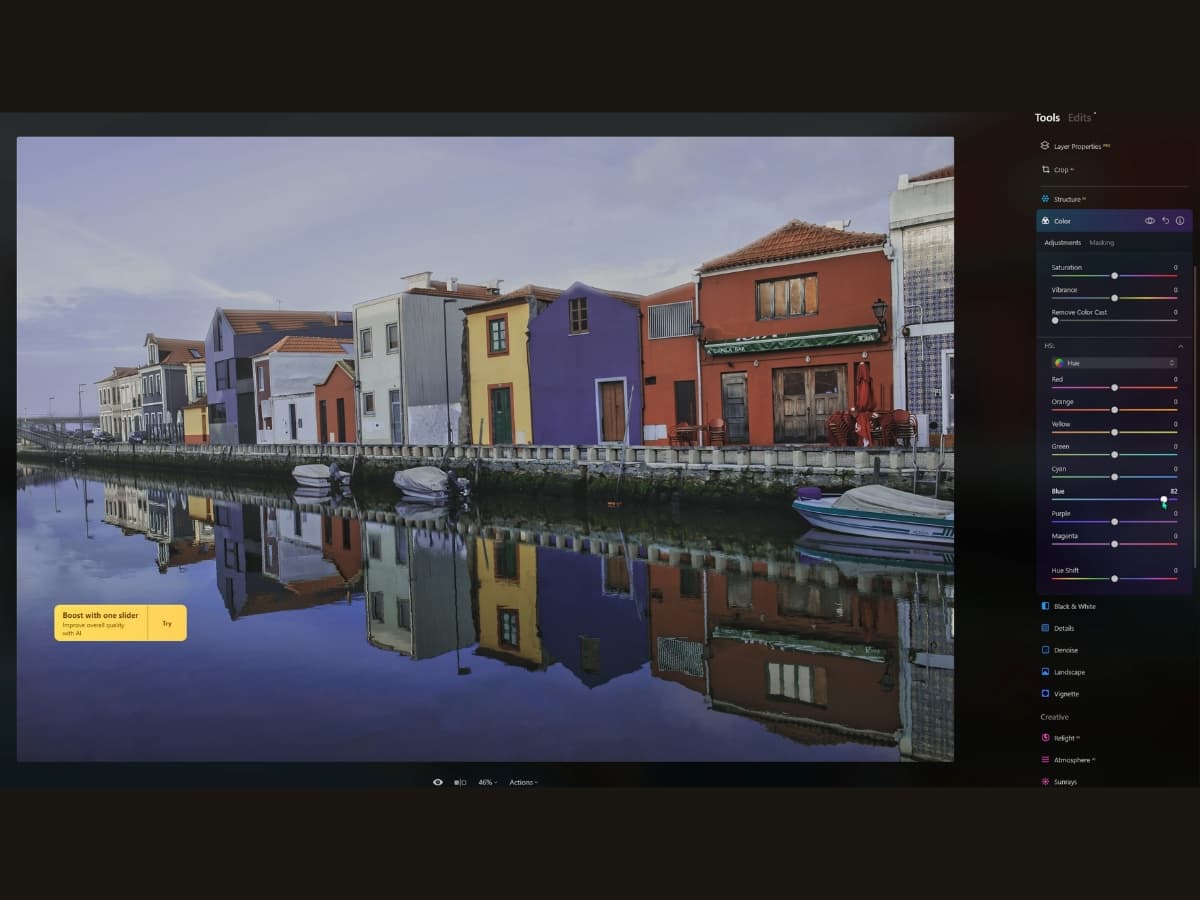1200x900 pixels.
Task: Click the Cyan hue slider handle
Action: click(1114, 476)
